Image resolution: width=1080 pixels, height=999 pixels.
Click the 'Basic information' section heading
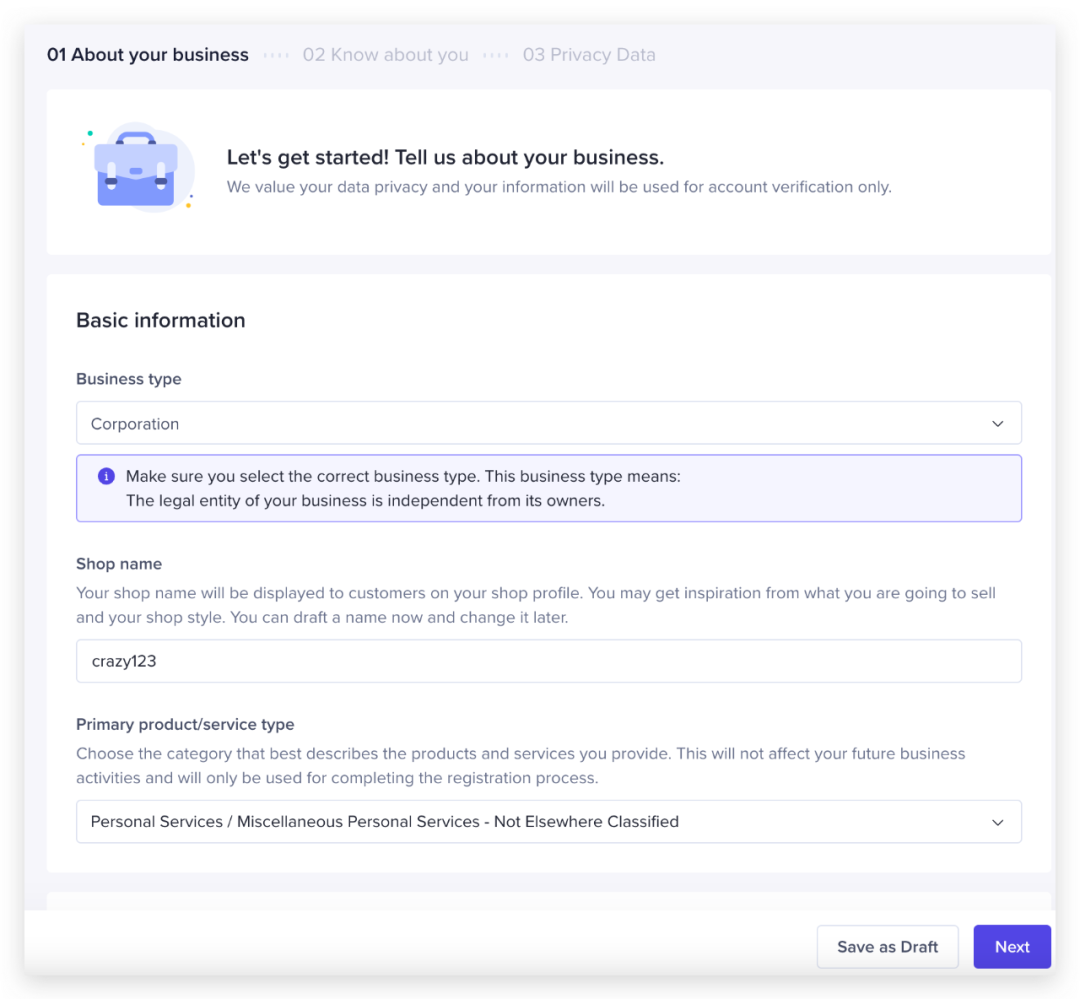point(161,320)
